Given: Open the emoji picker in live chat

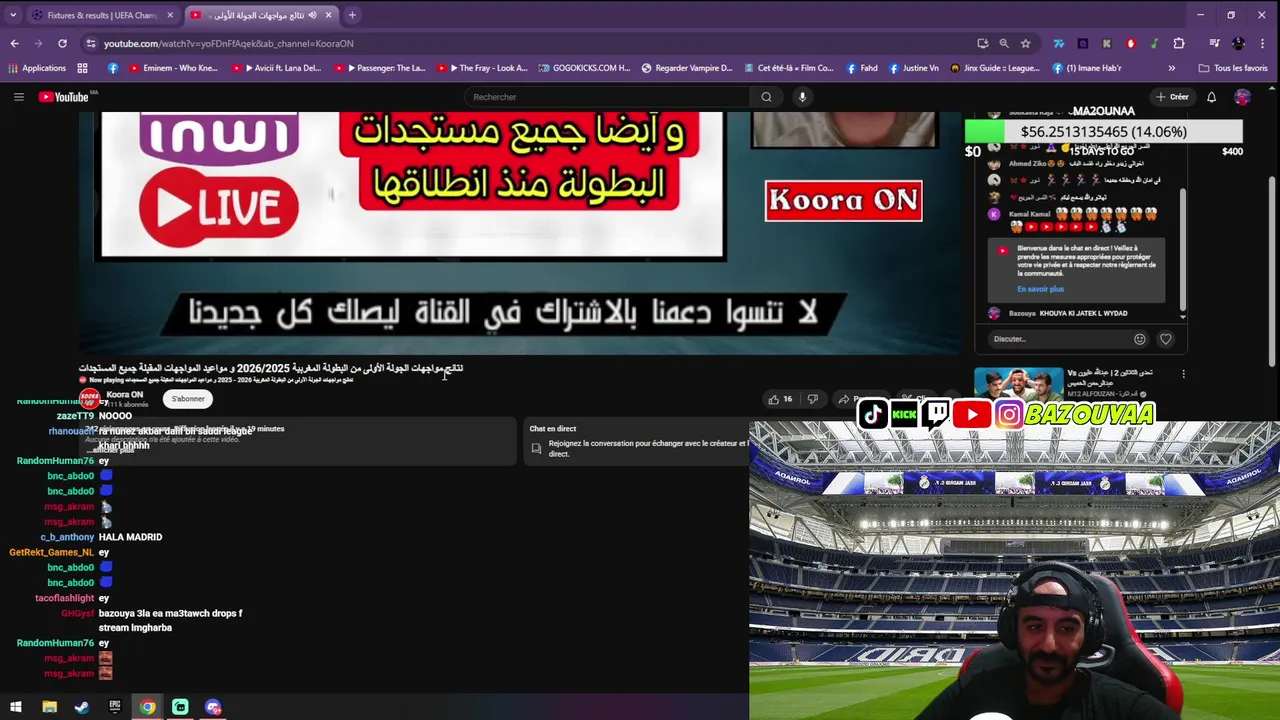Looking at the screenshot, I should 1139,339.
